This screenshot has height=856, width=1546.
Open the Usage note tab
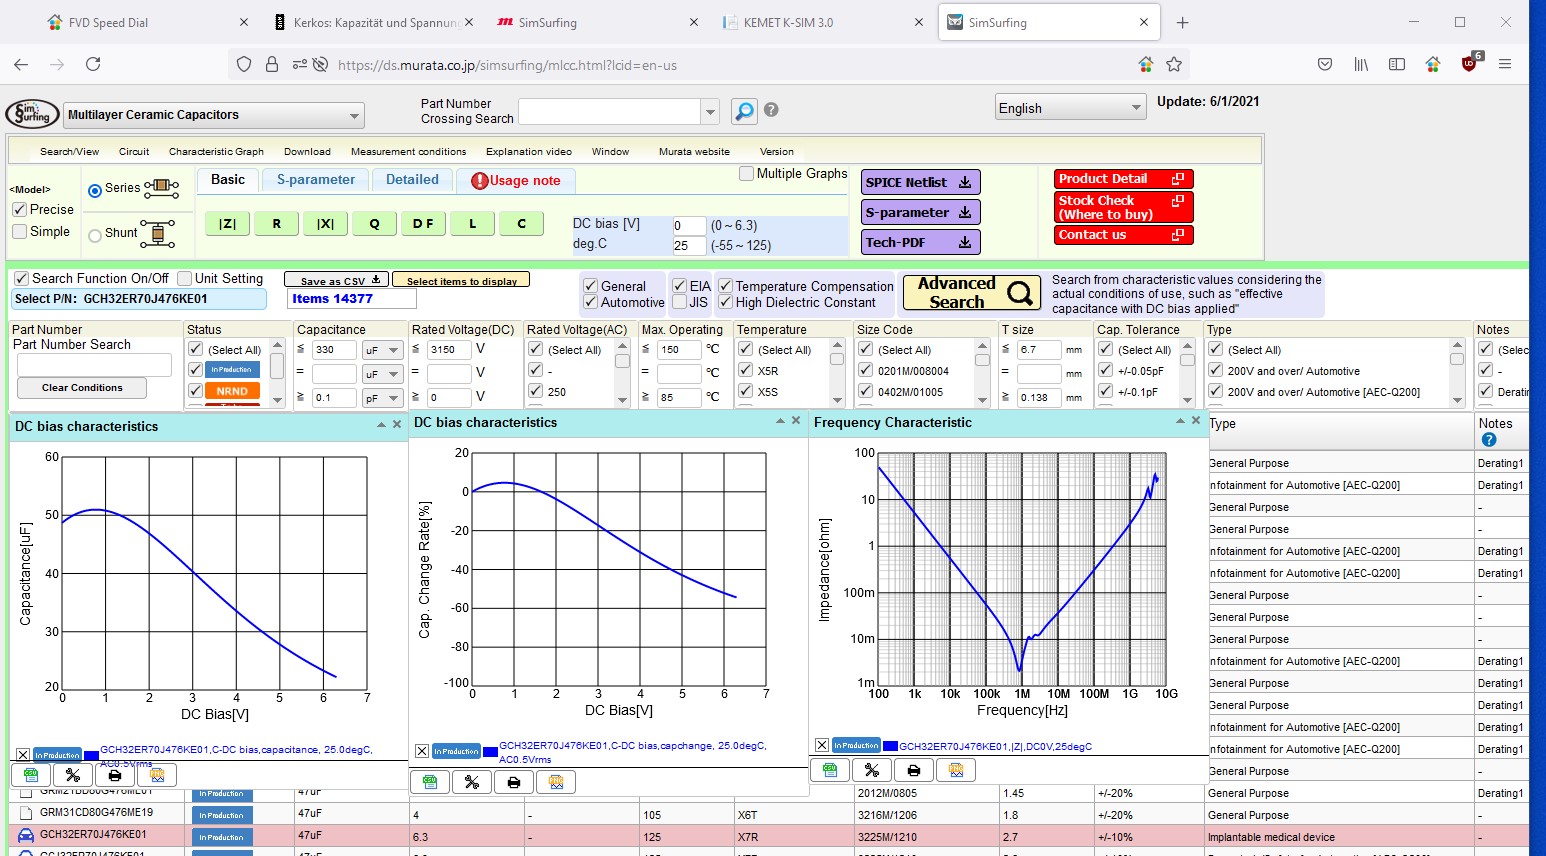pyautogui.click(x=516, y=181)
